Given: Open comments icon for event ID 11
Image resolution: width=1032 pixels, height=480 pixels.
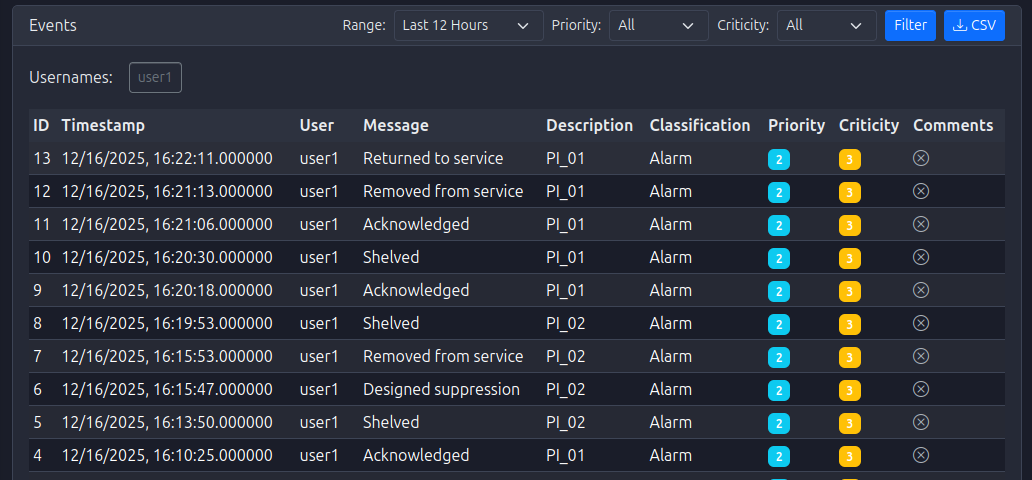Looking at the screenshot, I should (x=921, y=224).
